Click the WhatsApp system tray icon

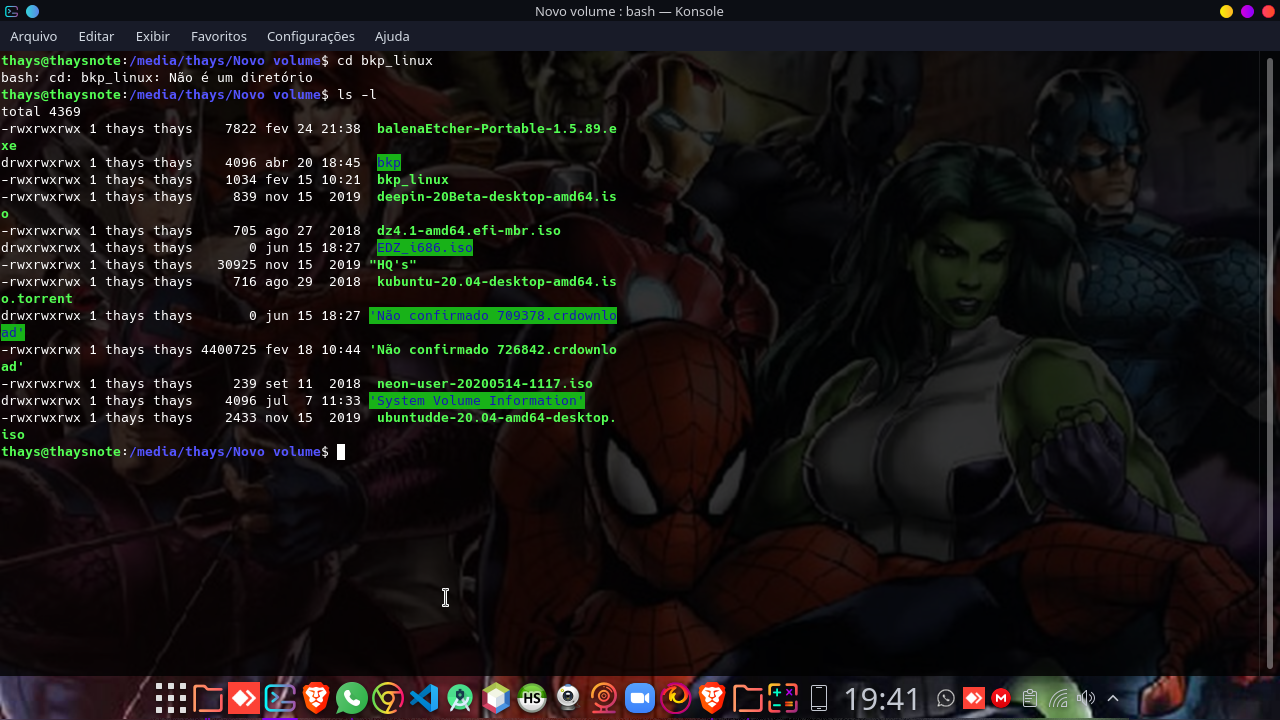click(x=946, y=698)
